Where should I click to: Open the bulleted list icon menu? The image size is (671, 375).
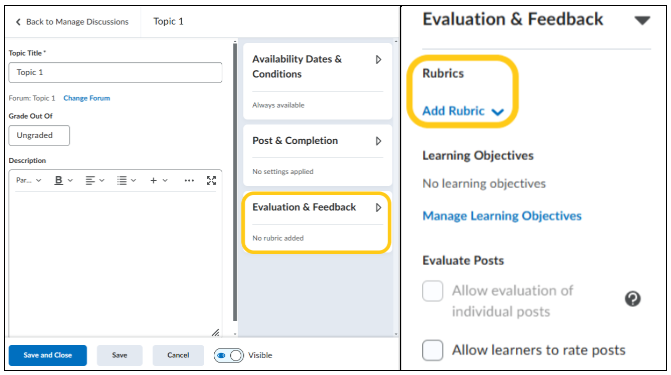pyautogui.click(x=126, y=181)
